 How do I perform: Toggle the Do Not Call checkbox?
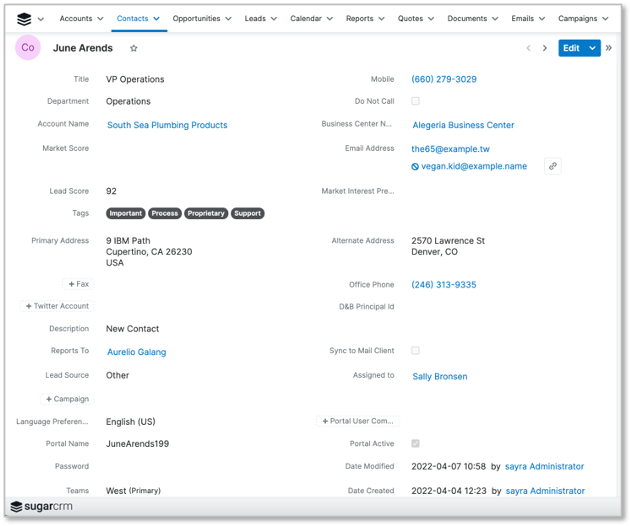(x=415, y=101)
